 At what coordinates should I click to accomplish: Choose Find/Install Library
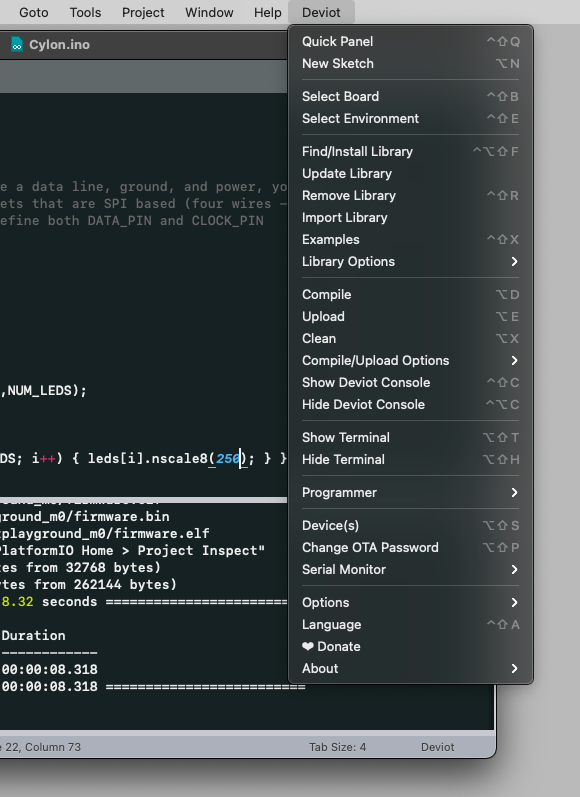coord(410,151)
